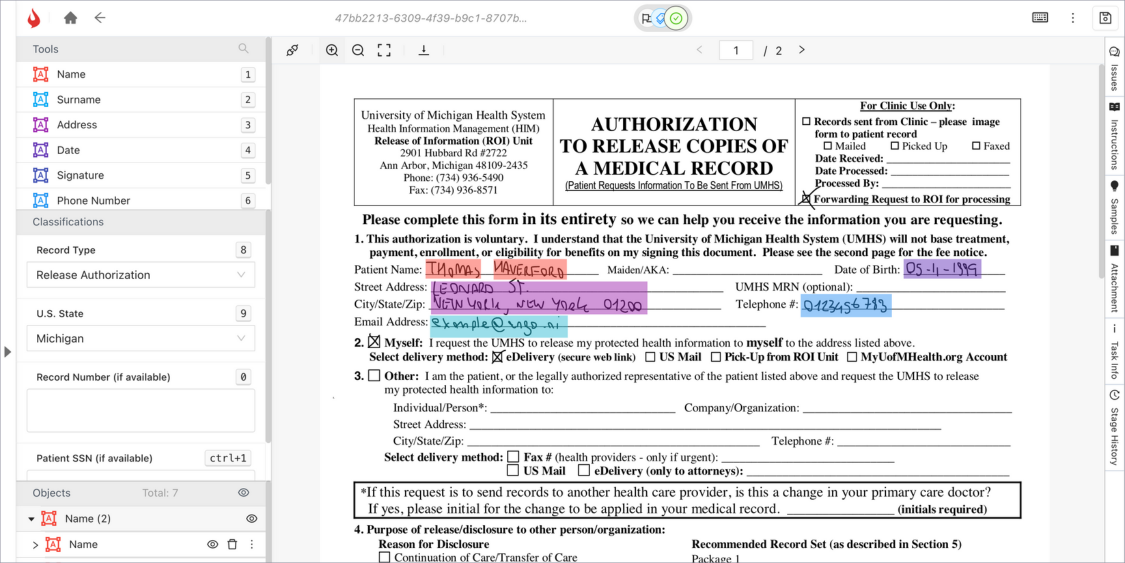Image resolution: width=1125 pixels, height=563 pixels.
Task: Open the Attachment side tab
Action: (x=1114, y=279)
